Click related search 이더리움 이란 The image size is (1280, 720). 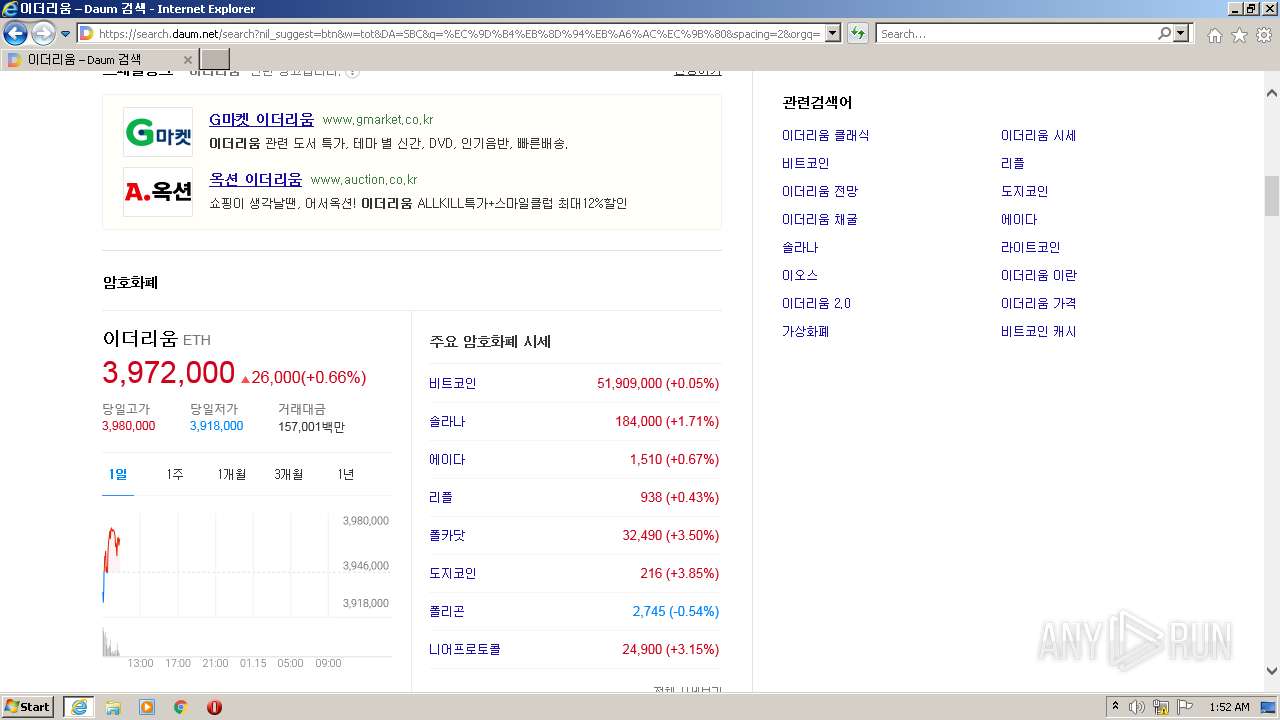pos(1039,275)
